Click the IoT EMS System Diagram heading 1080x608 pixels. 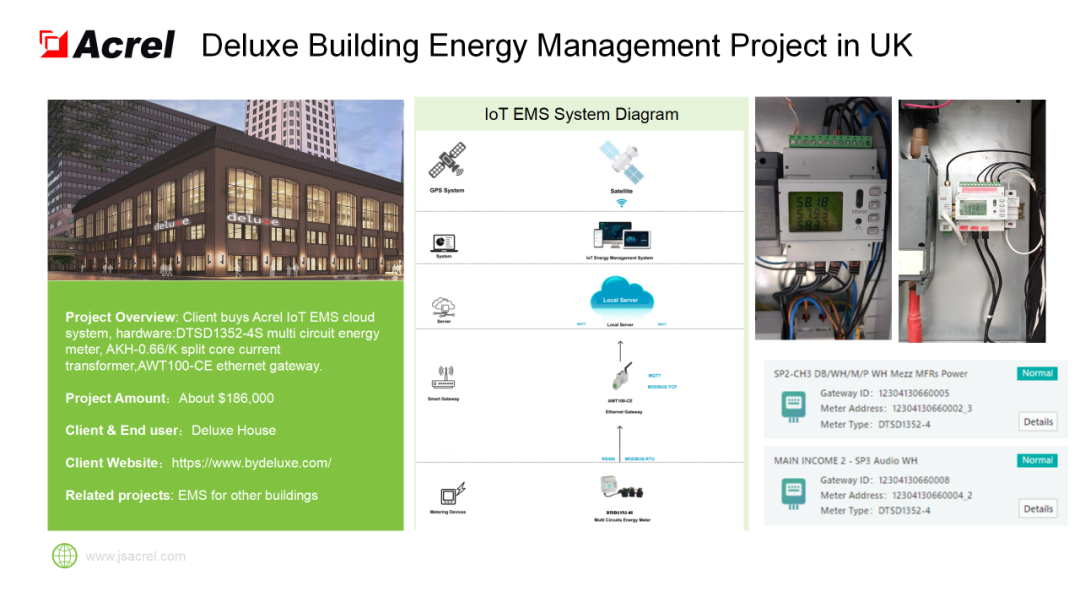pos(581,114)
